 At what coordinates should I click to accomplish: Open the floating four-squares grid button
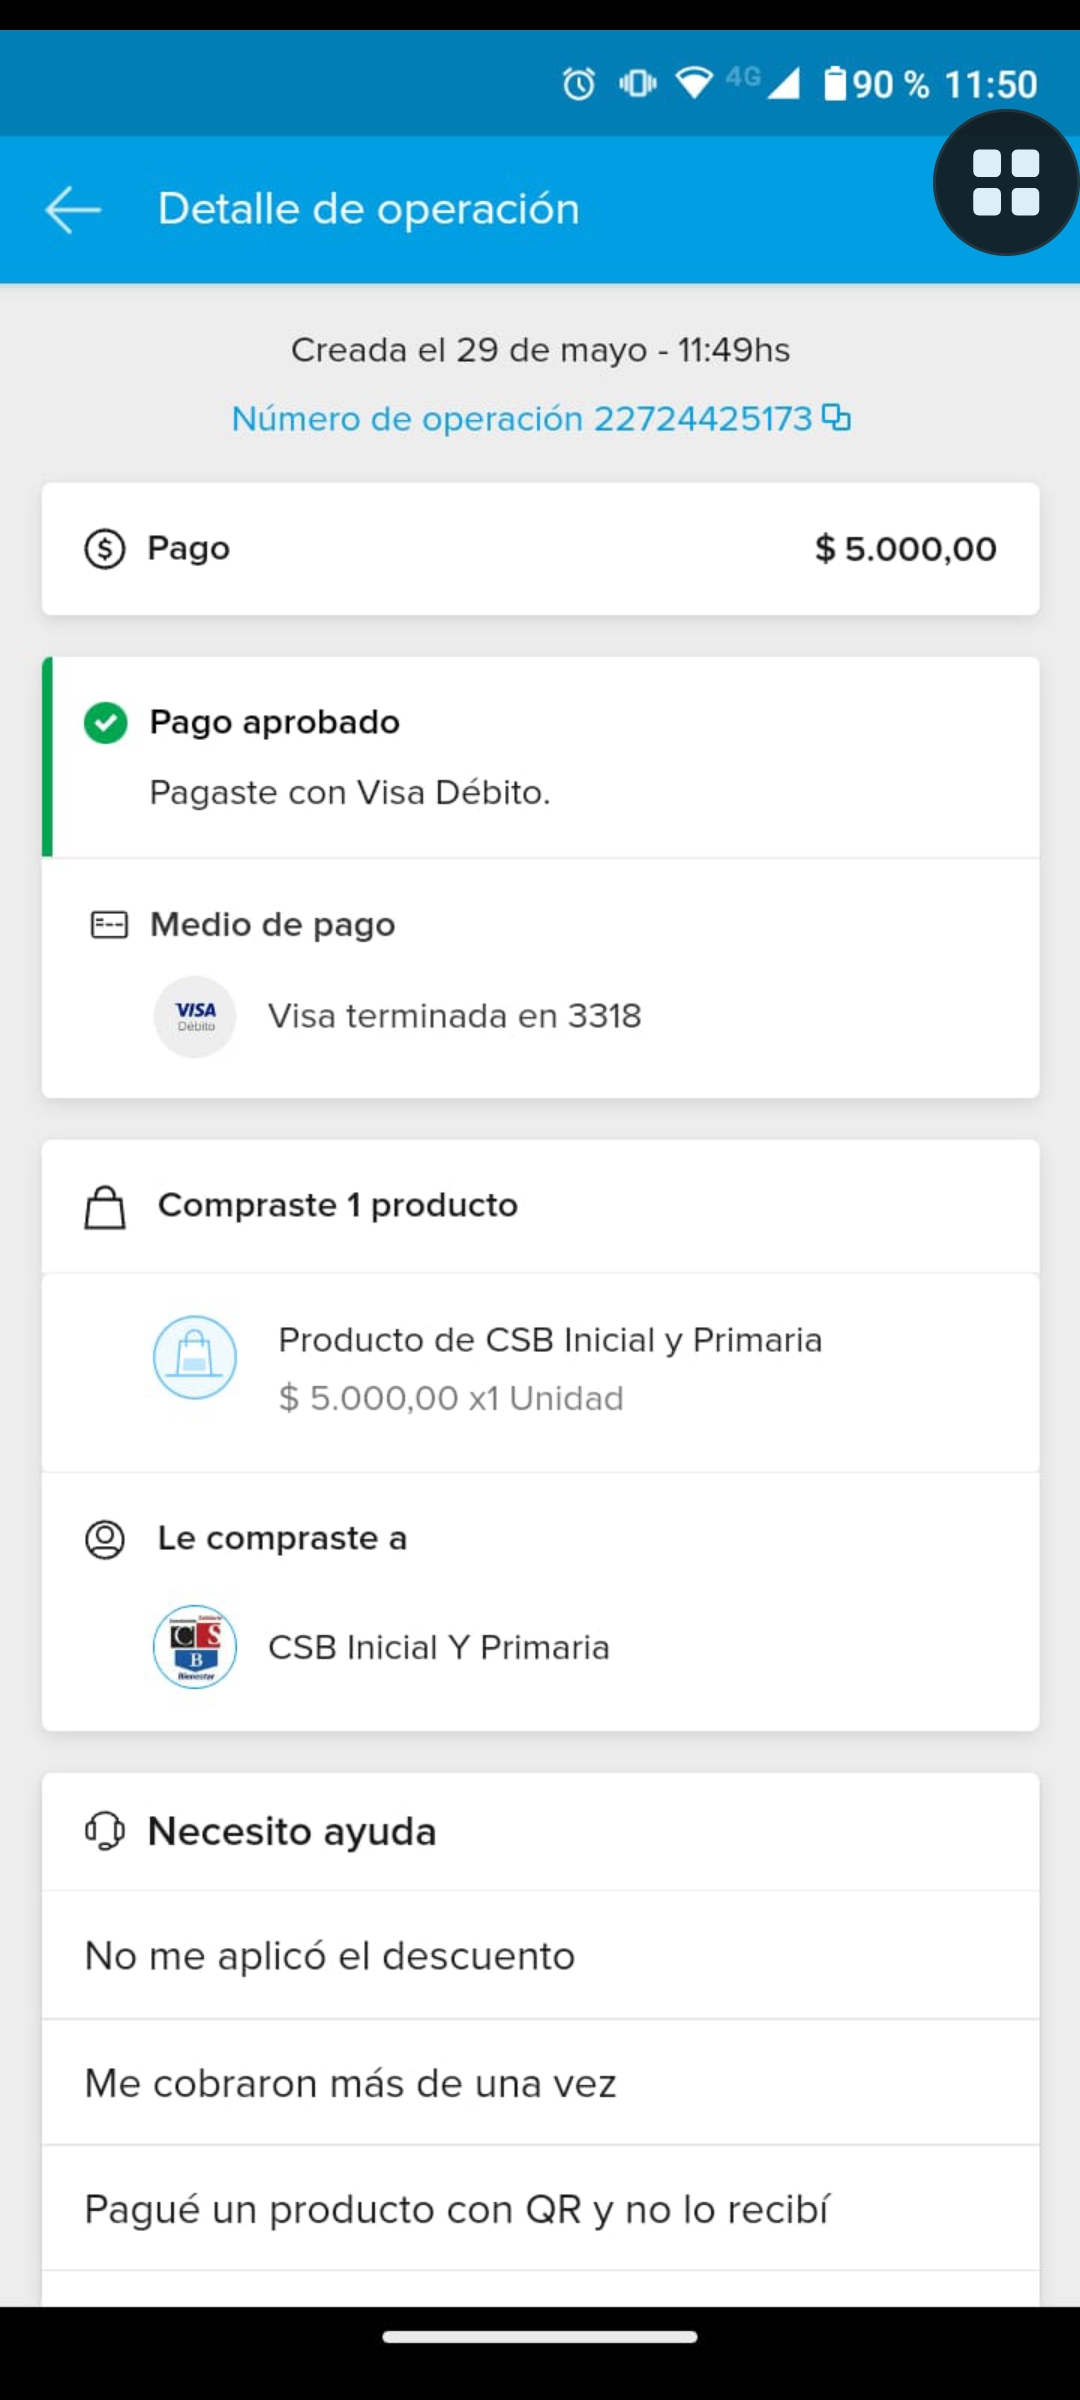coord(1005,183)
